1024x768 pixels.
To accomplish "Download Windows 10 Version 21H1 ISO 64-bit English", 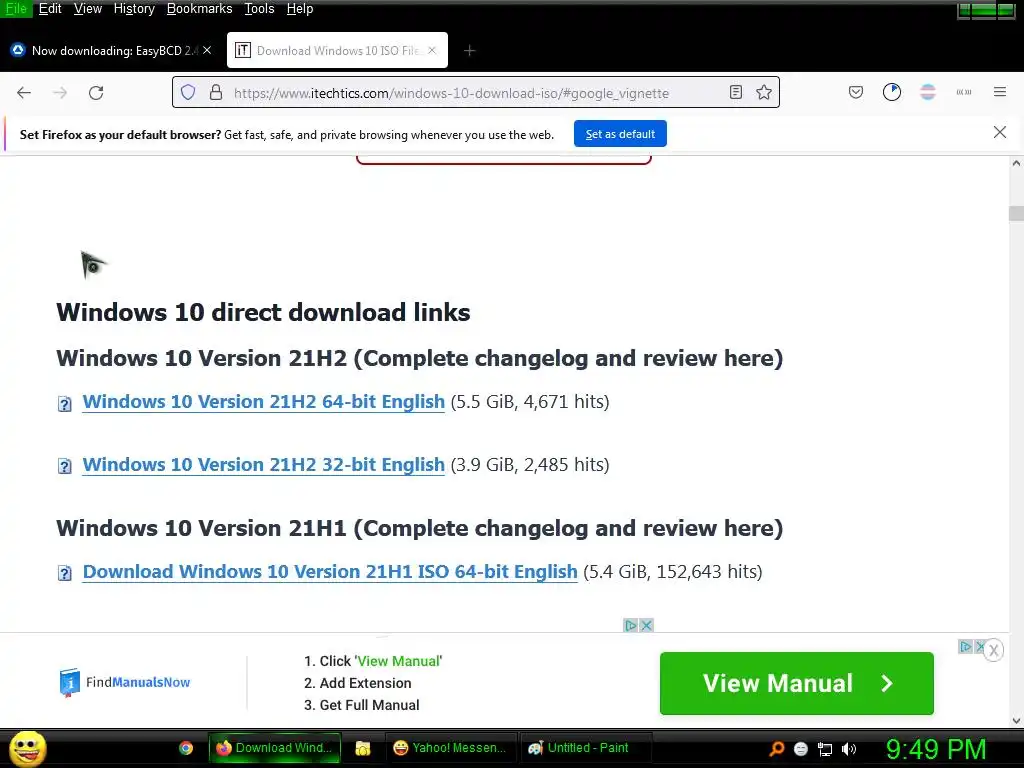I will (x=330, y=571).
